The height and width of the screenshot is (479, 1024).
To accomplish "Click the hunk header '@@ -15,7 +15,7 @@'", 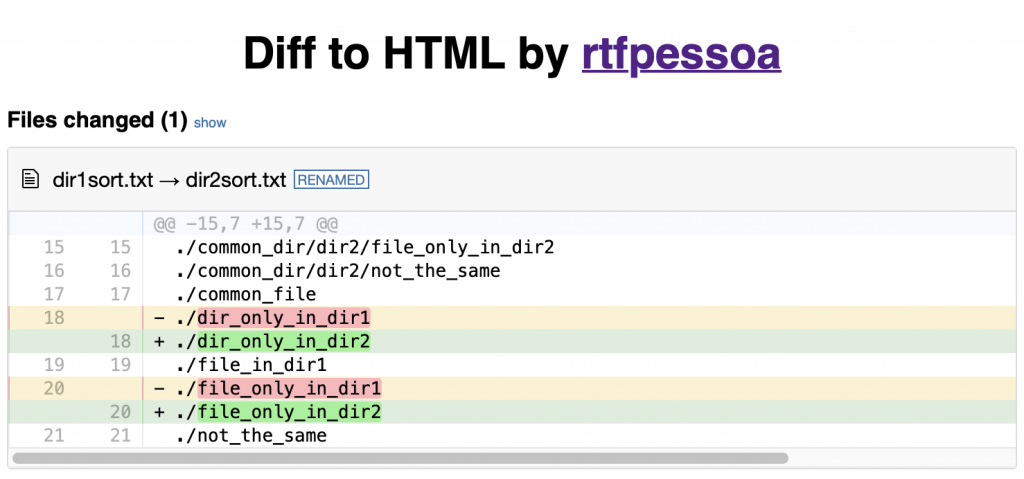I will click(246, 225).
